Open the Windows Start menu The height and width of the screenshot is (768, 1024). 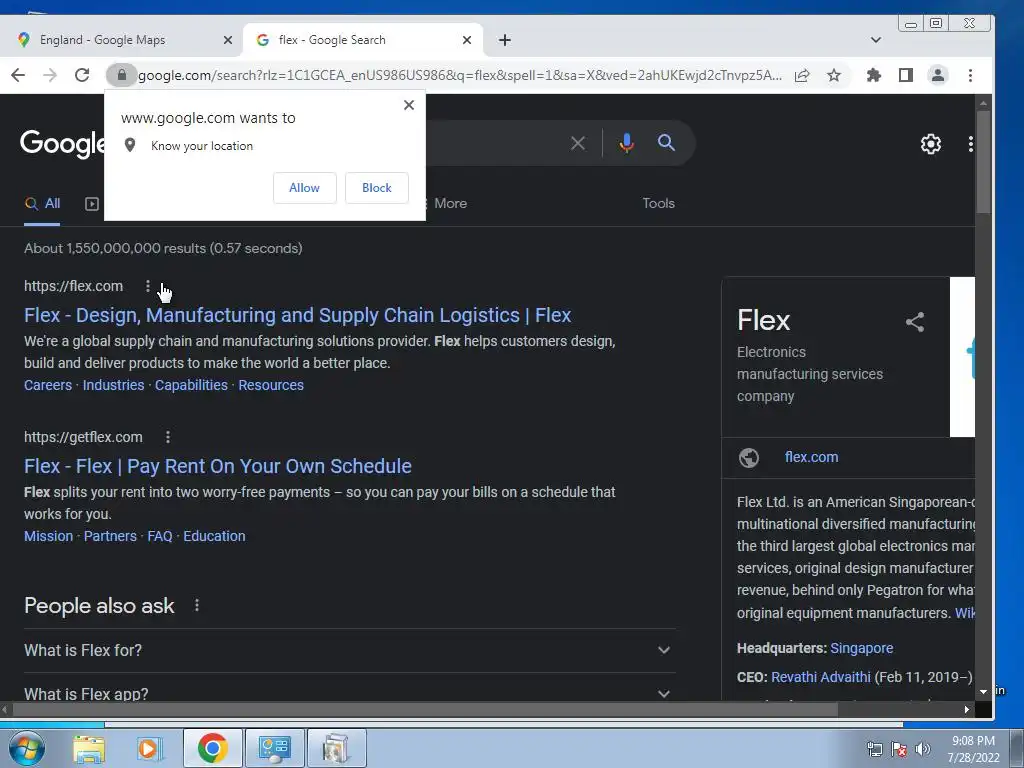coord(27,748)
